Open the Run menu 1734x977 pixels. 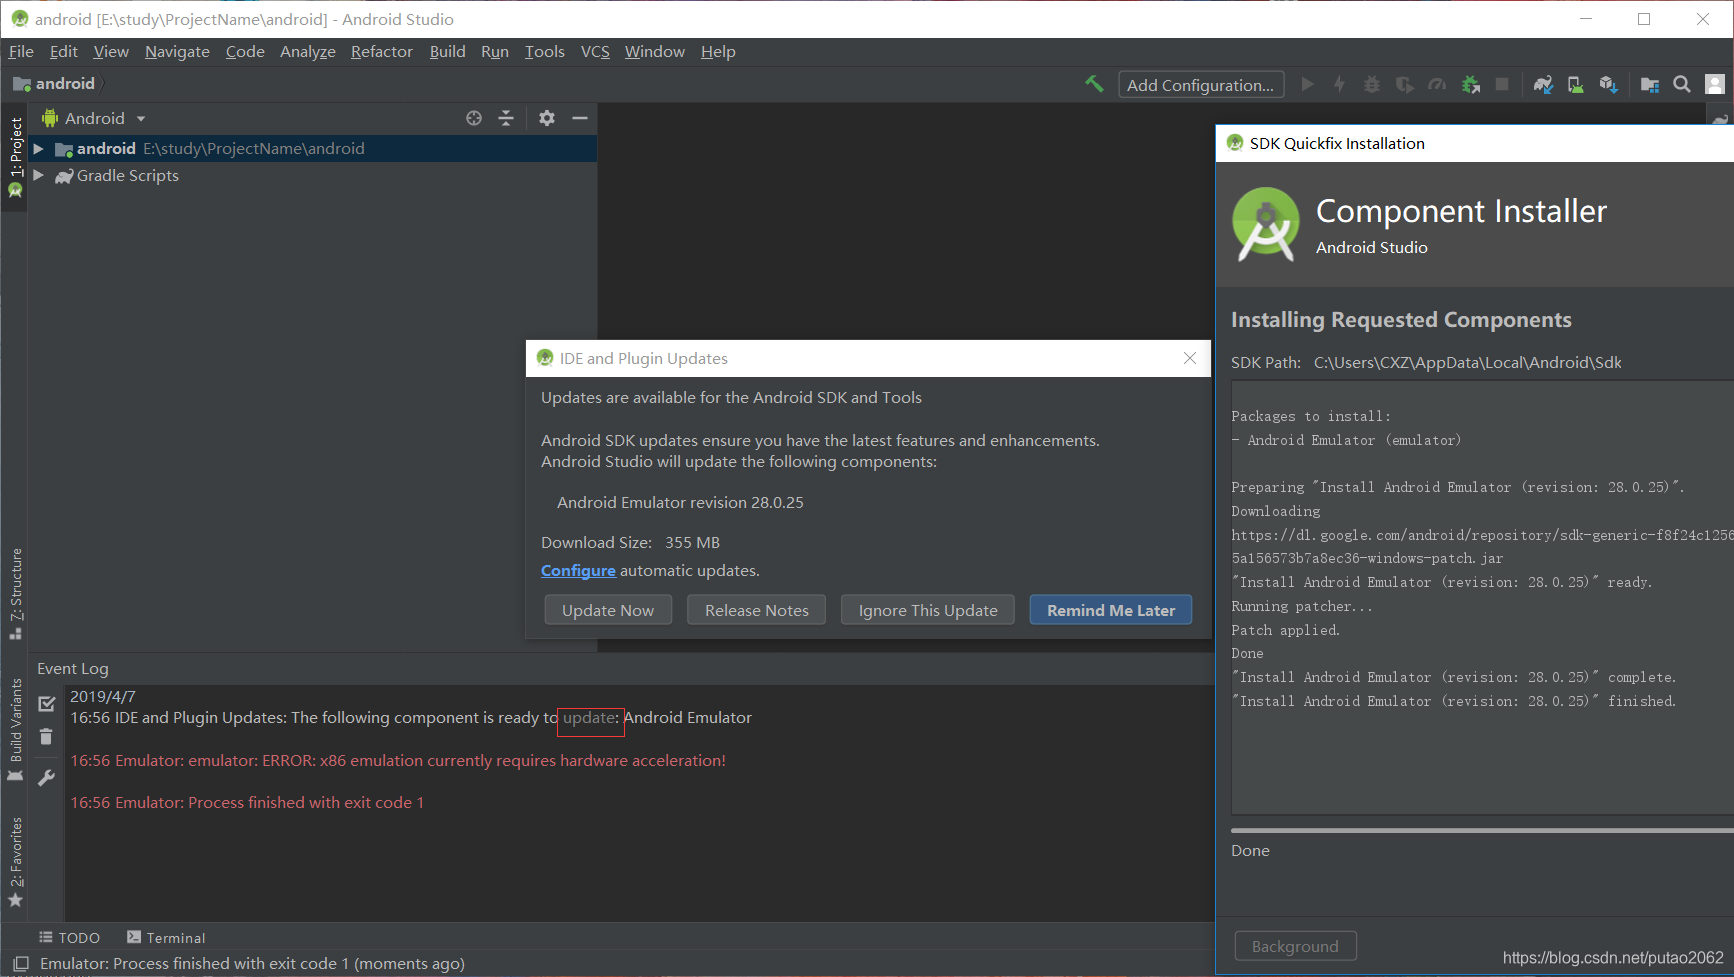click(495, 51)
